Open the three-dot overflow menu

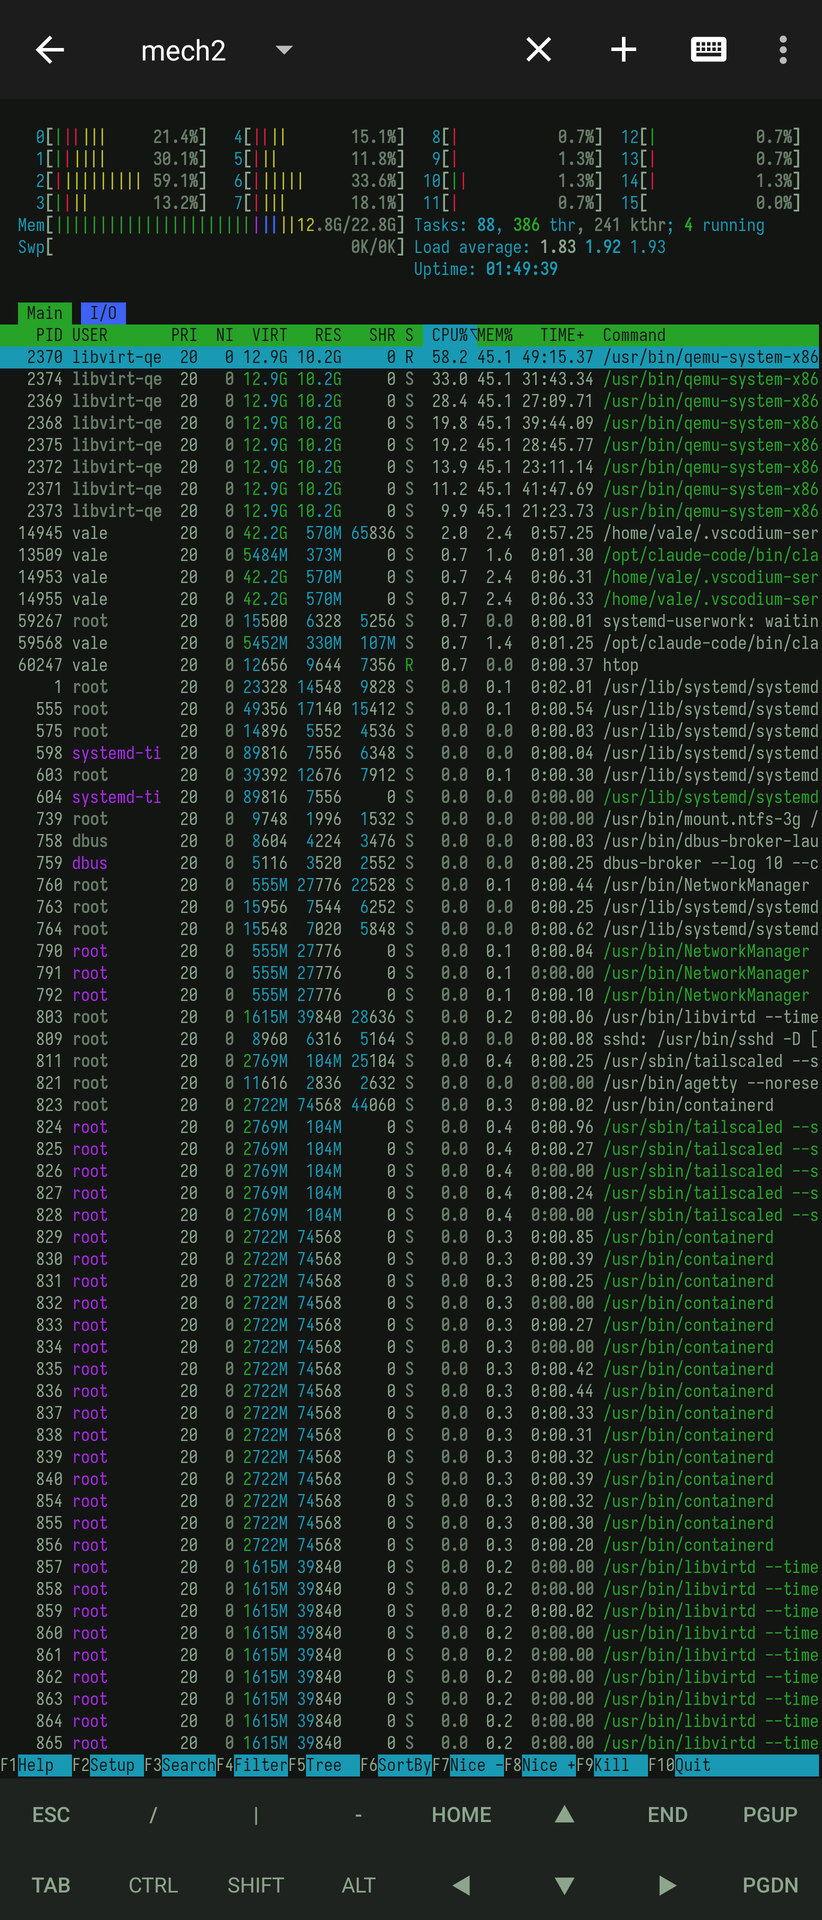click(x=783, y=50)
